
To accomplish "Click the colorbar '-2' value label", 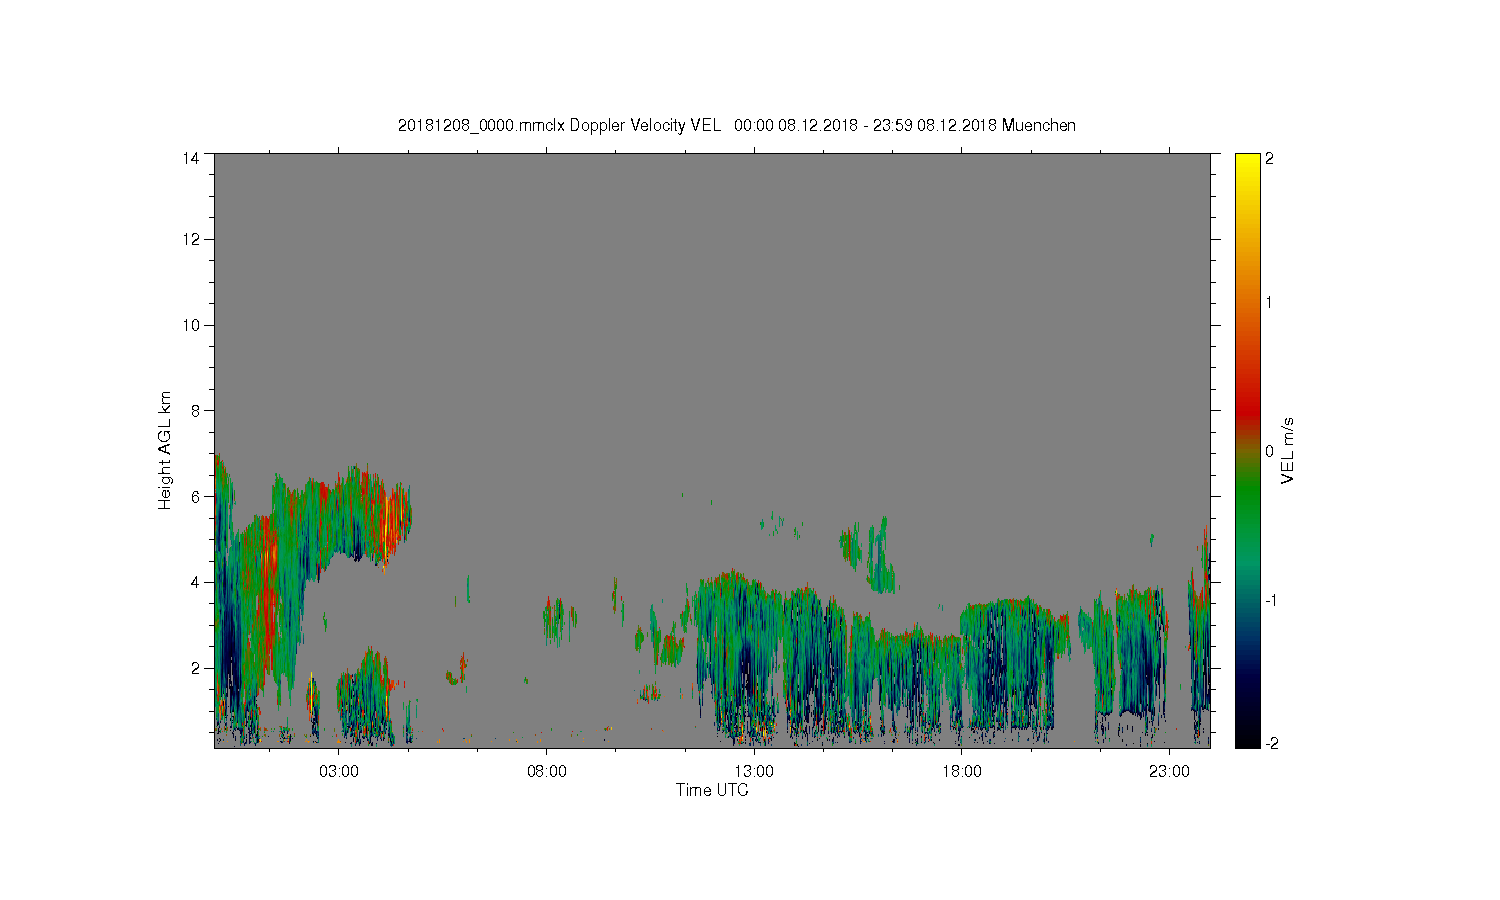I will (x=1270, y=743).
